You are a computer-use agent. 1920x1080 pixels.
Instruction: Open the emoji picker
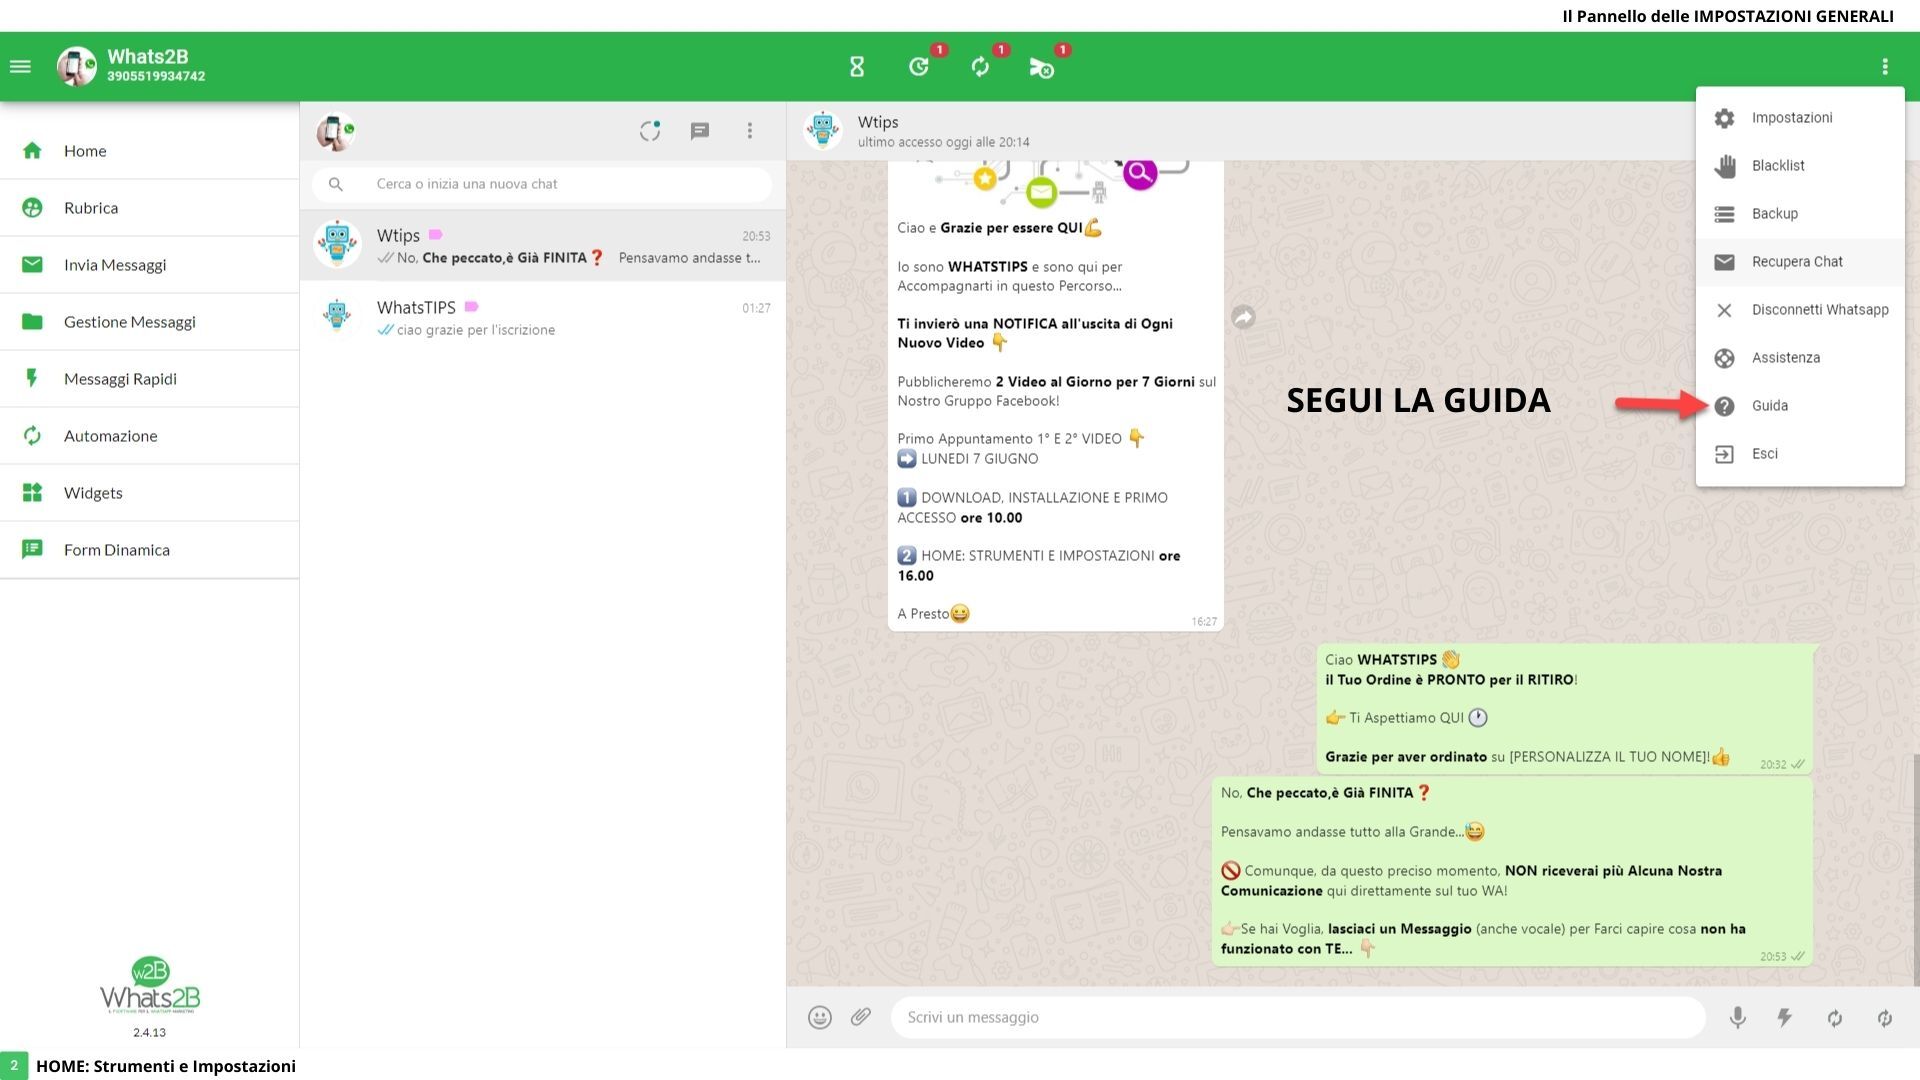(820, 1018)
